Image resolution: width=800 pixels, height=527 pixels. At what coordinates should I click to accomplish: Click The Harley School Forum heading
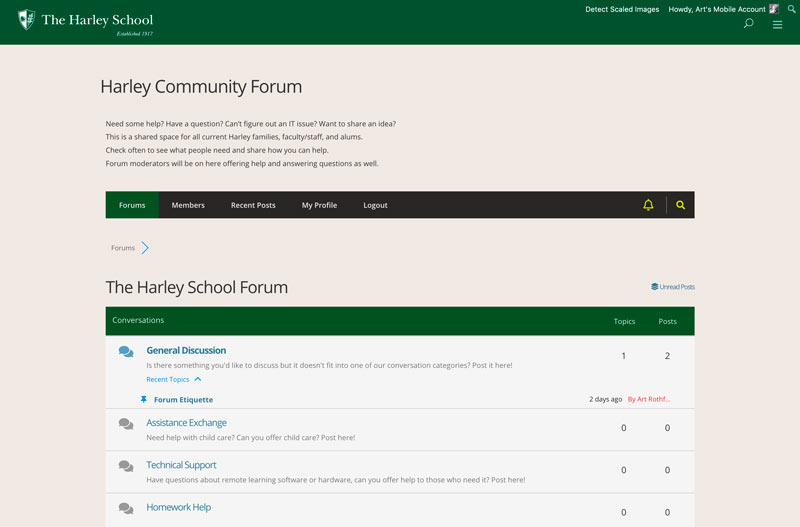[x=196, y=287]
